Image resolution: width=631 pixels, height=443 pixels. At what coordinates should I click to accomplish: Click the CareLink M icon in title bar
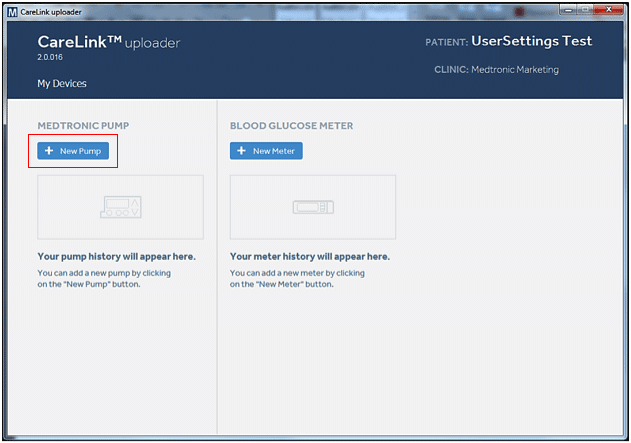point(12,12)
